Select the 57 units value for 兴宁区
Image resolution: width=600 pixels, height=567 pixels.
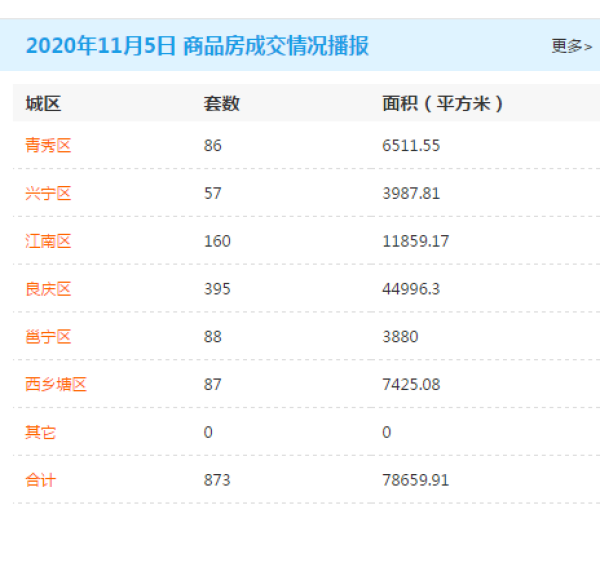point(212,194)
